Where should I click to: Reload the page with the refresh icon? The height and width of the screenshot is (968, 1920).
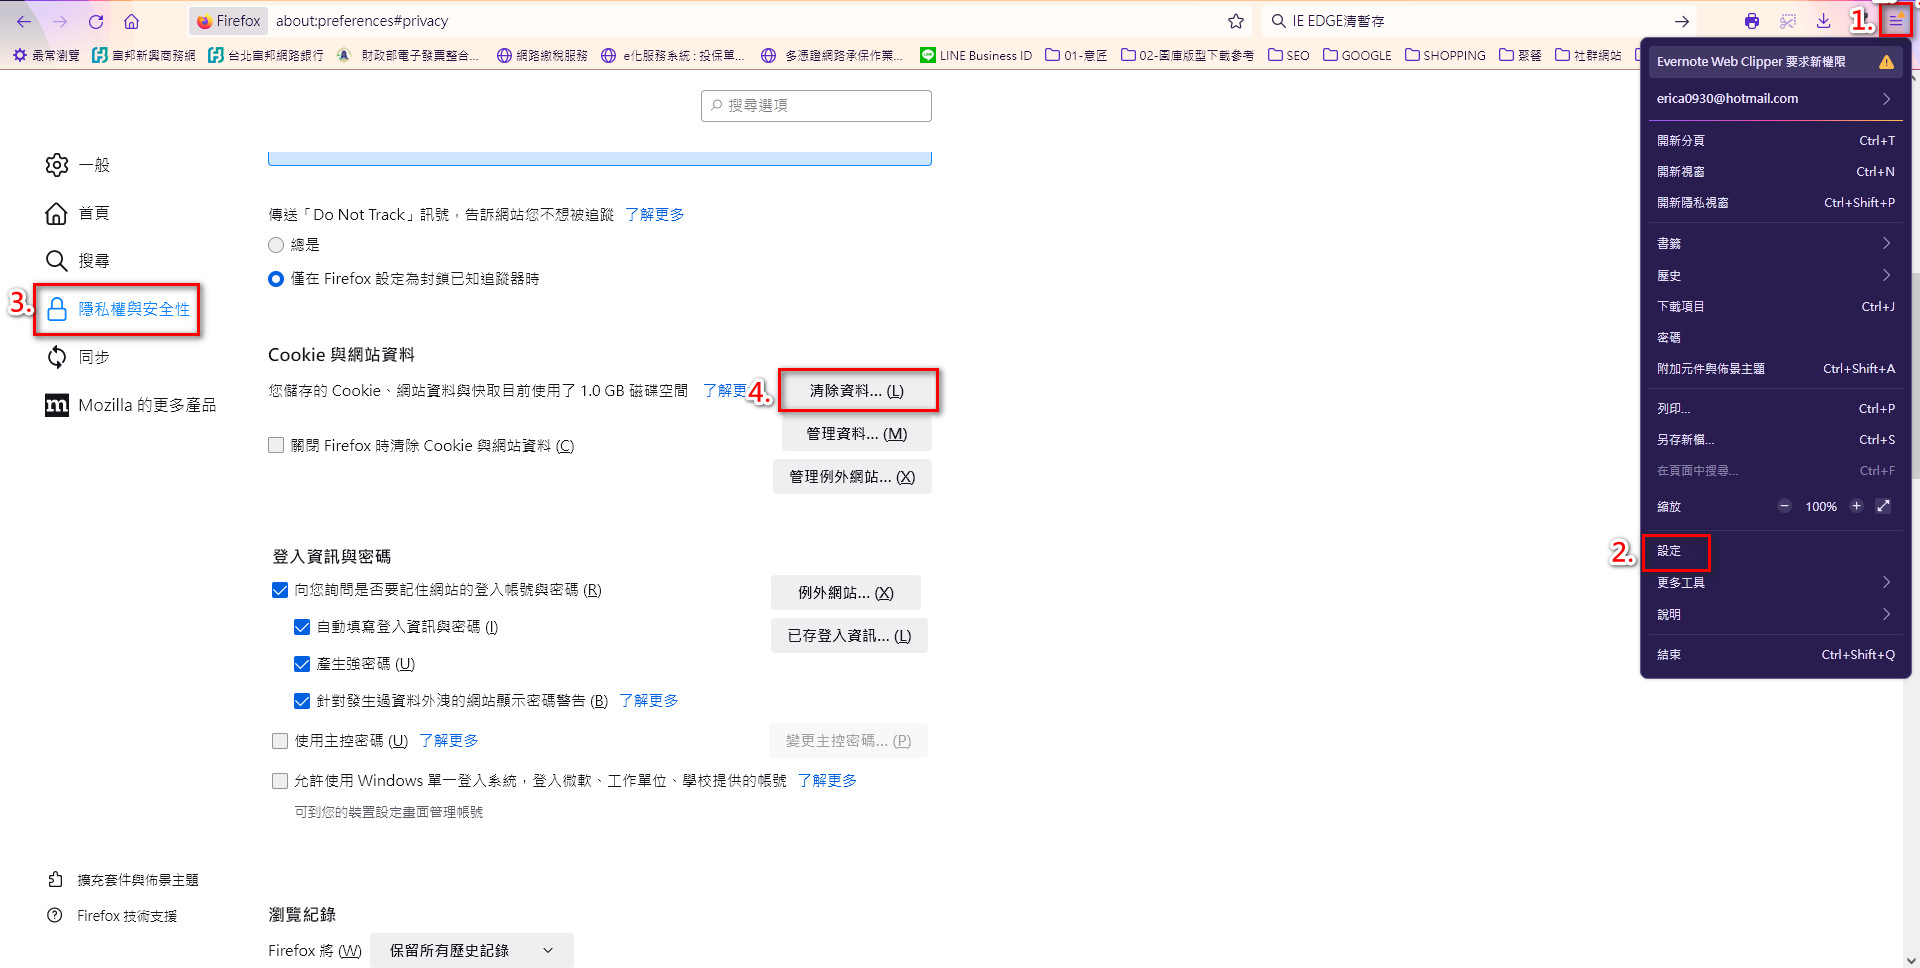point(96,21)
